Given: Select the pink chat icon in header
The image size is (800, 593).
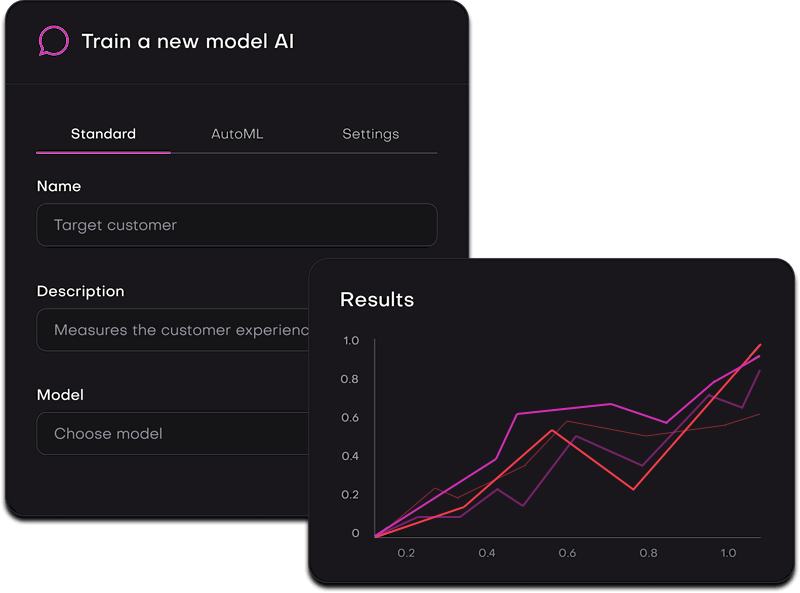Looking at the screenshot, I should point(53,41).
